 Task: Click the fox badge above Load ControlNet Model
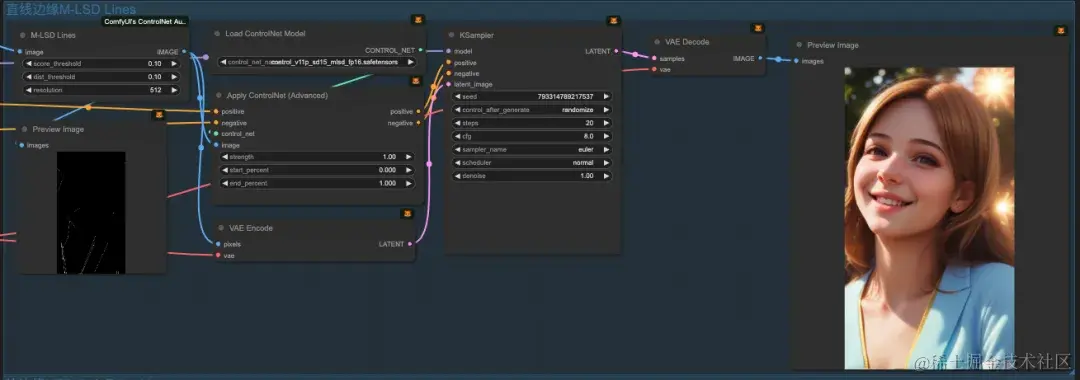click(x=417, y=19)
